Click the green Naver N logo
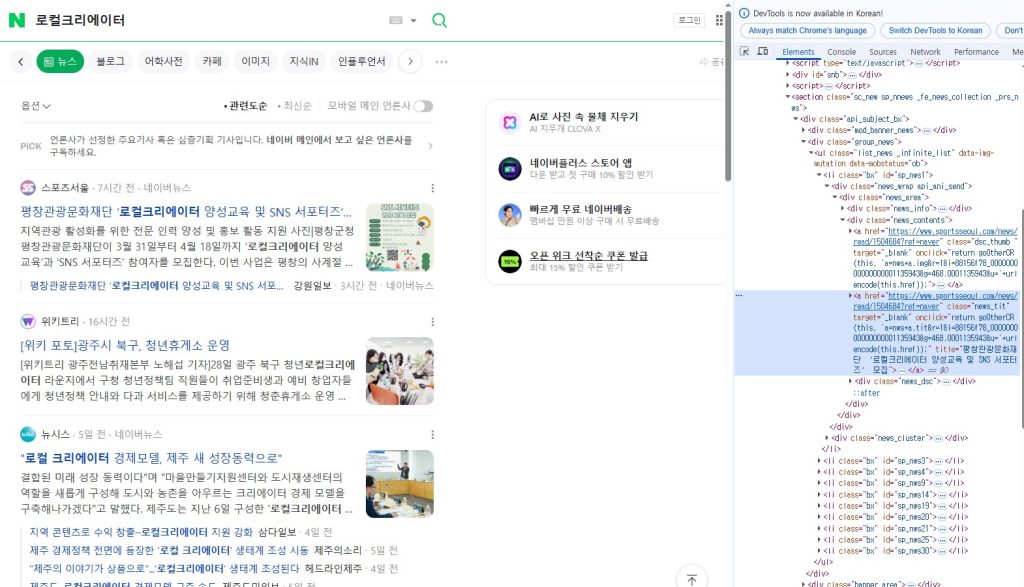 coord(17,20)
